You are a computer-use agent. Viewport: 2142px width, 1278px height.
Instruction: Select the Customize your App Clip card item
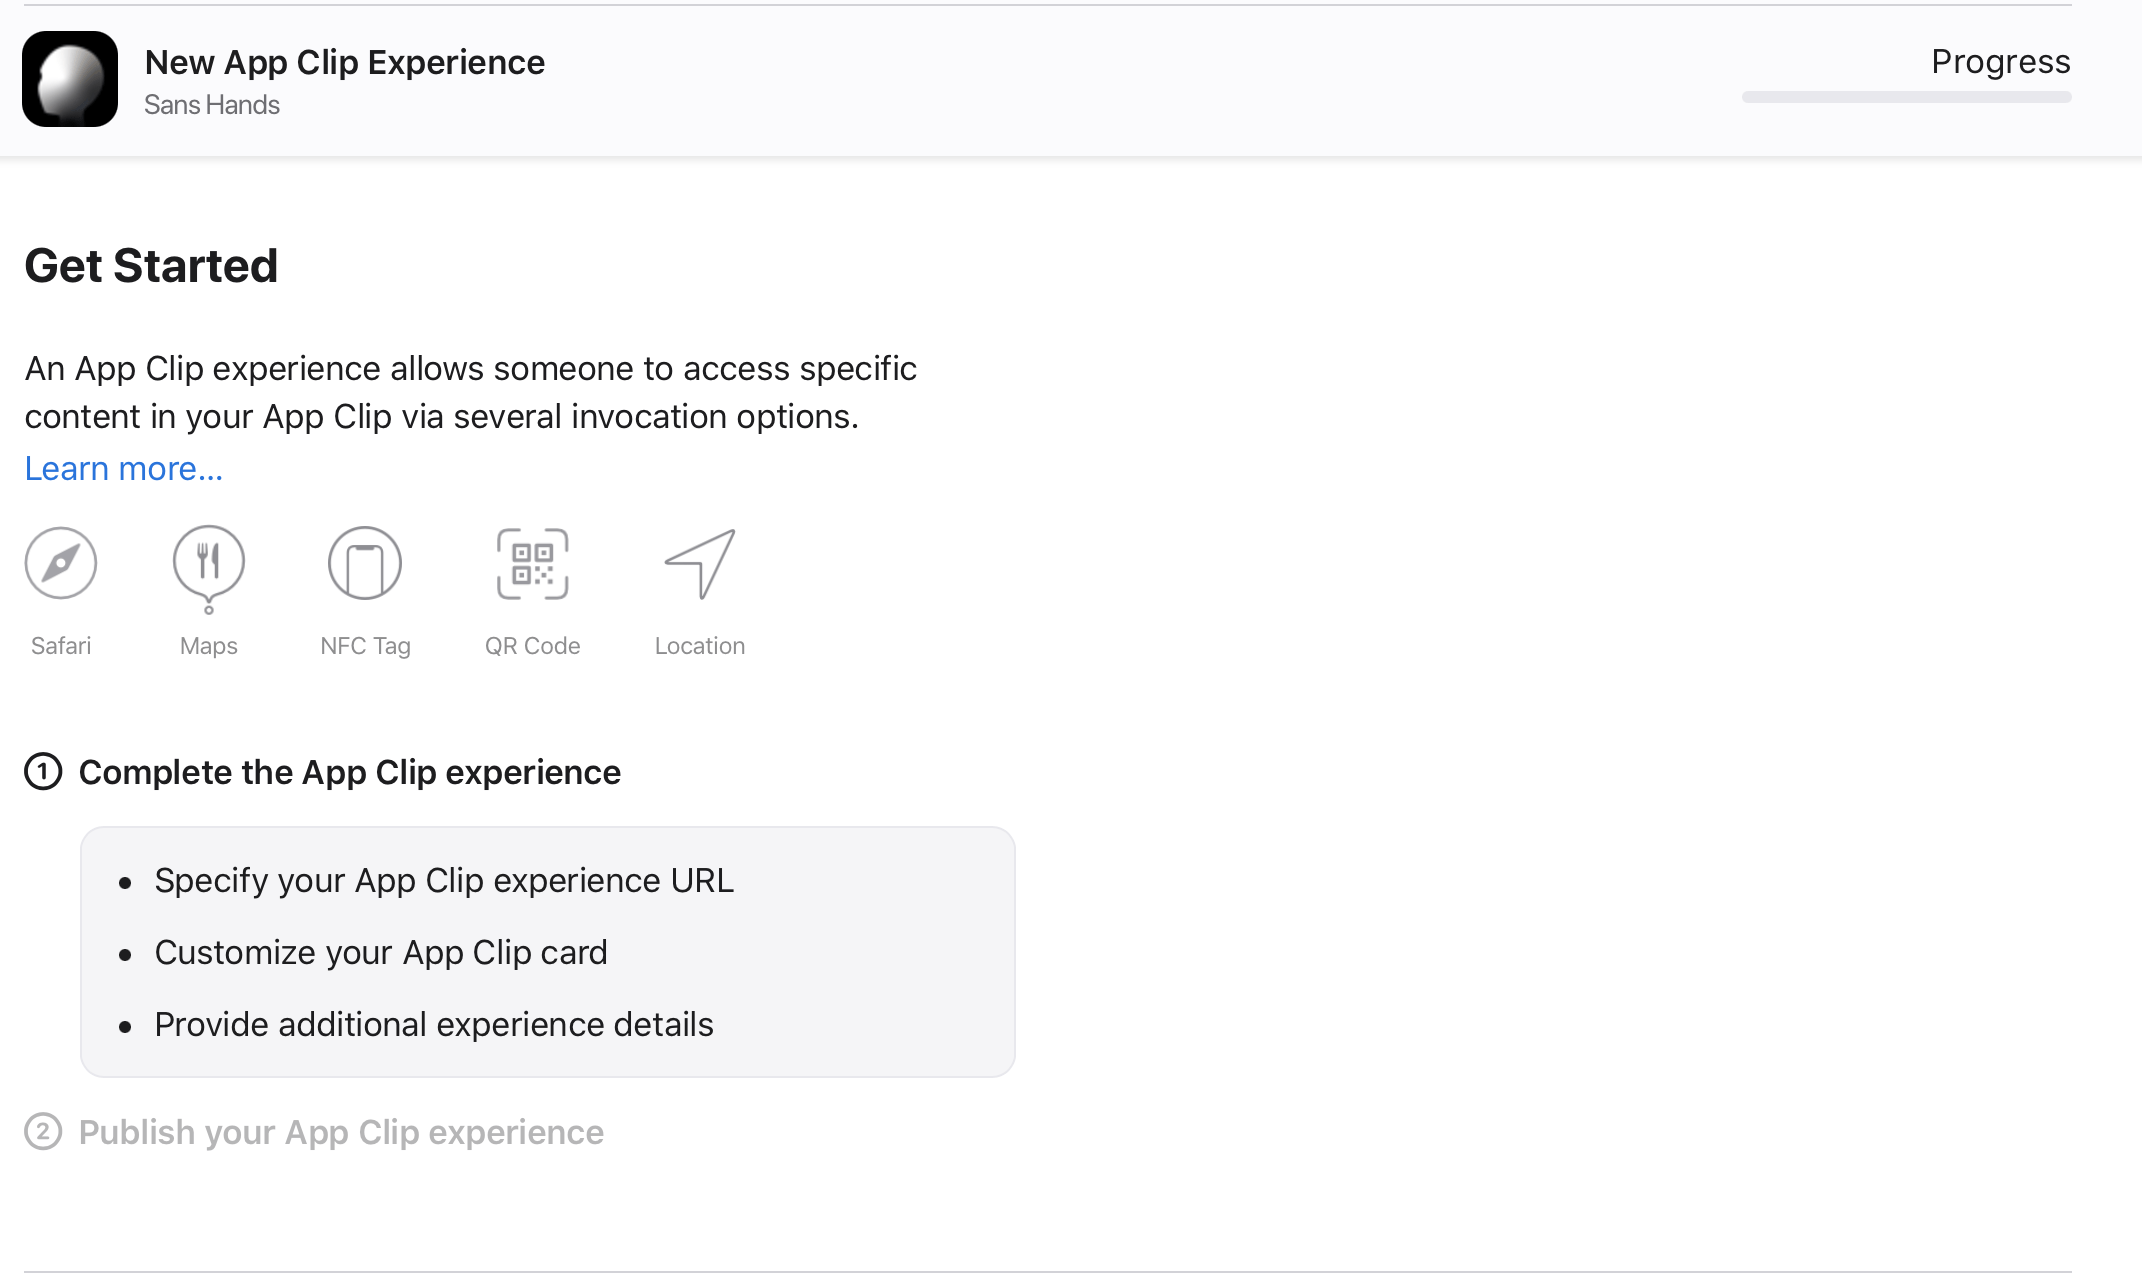(380, 952)
